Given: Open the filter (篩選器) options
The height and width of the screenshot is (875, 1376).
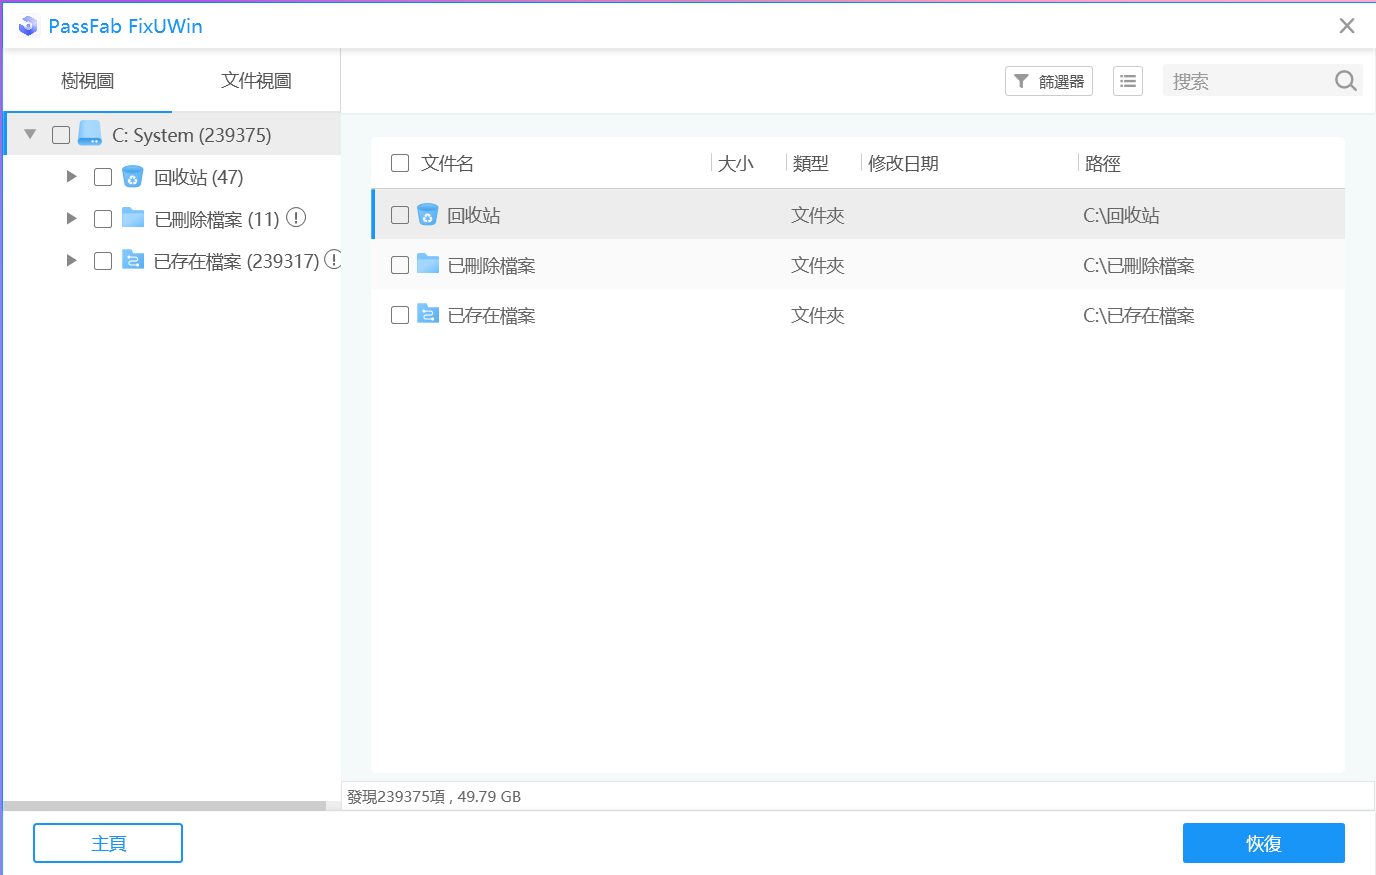Looking at the screenshot, I should coord(1048,80).
